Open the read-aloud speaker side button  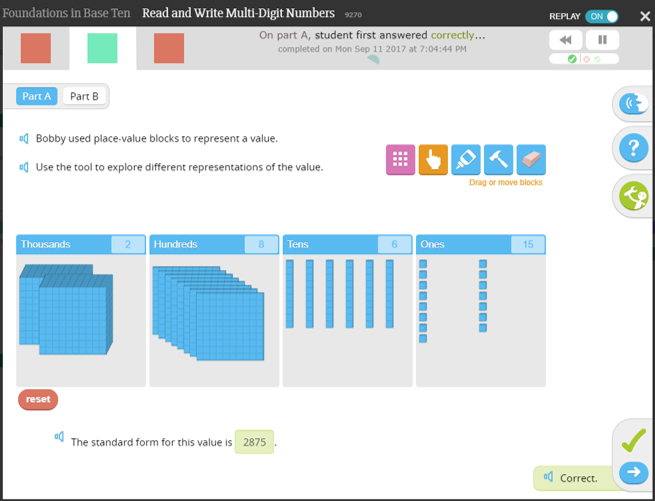(634, 104)
